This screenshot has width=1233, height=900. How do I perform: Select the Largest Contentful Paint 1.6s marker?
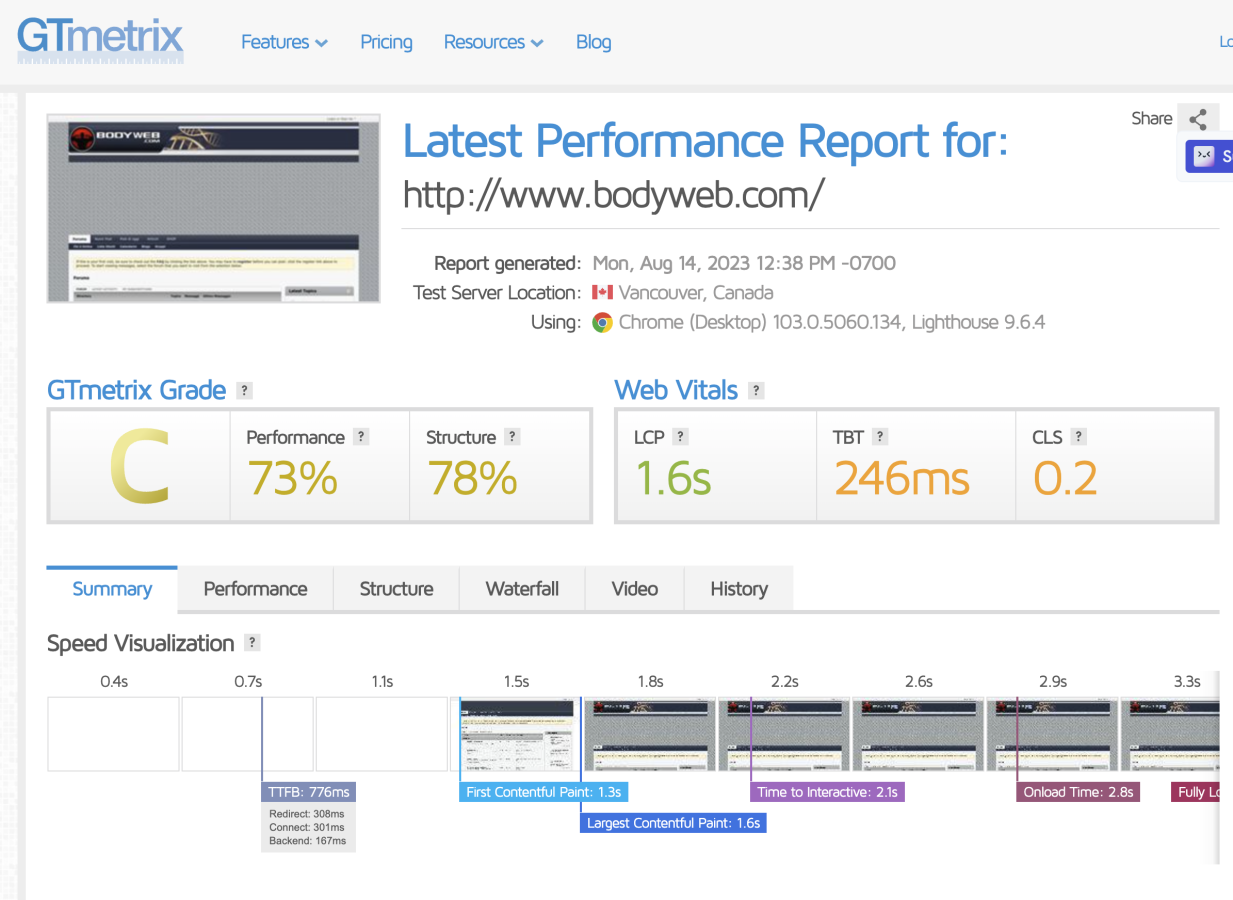coord(673,823)
